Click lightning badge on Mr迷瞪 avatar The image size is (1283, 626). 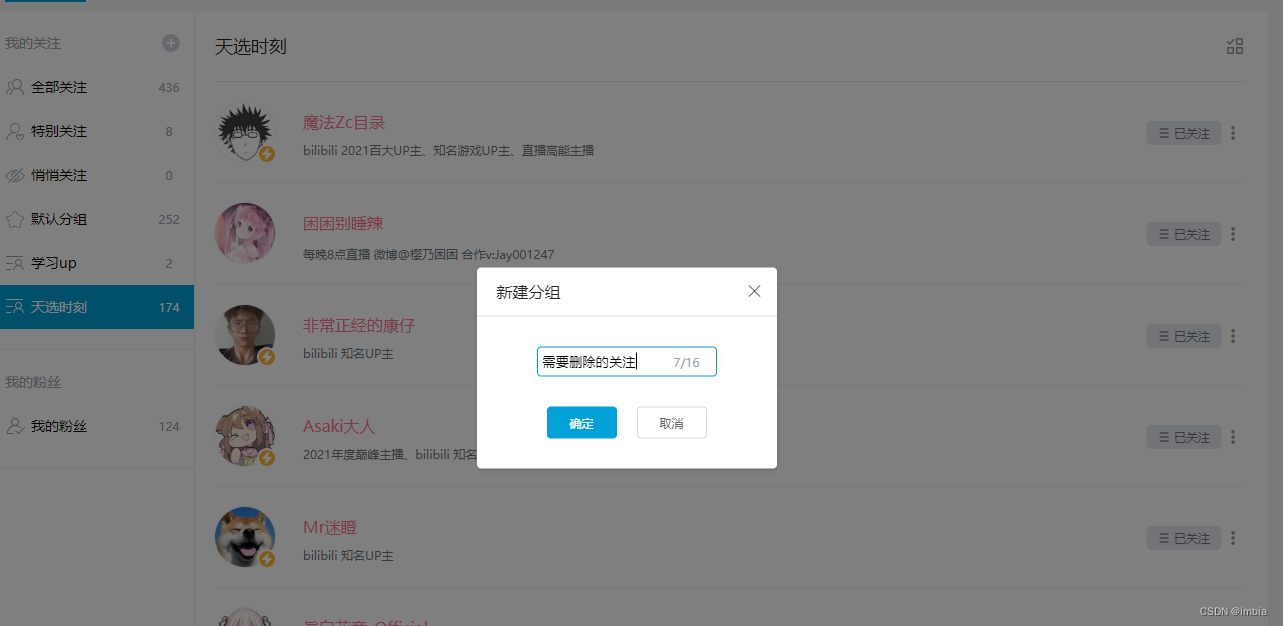(267, 558)
